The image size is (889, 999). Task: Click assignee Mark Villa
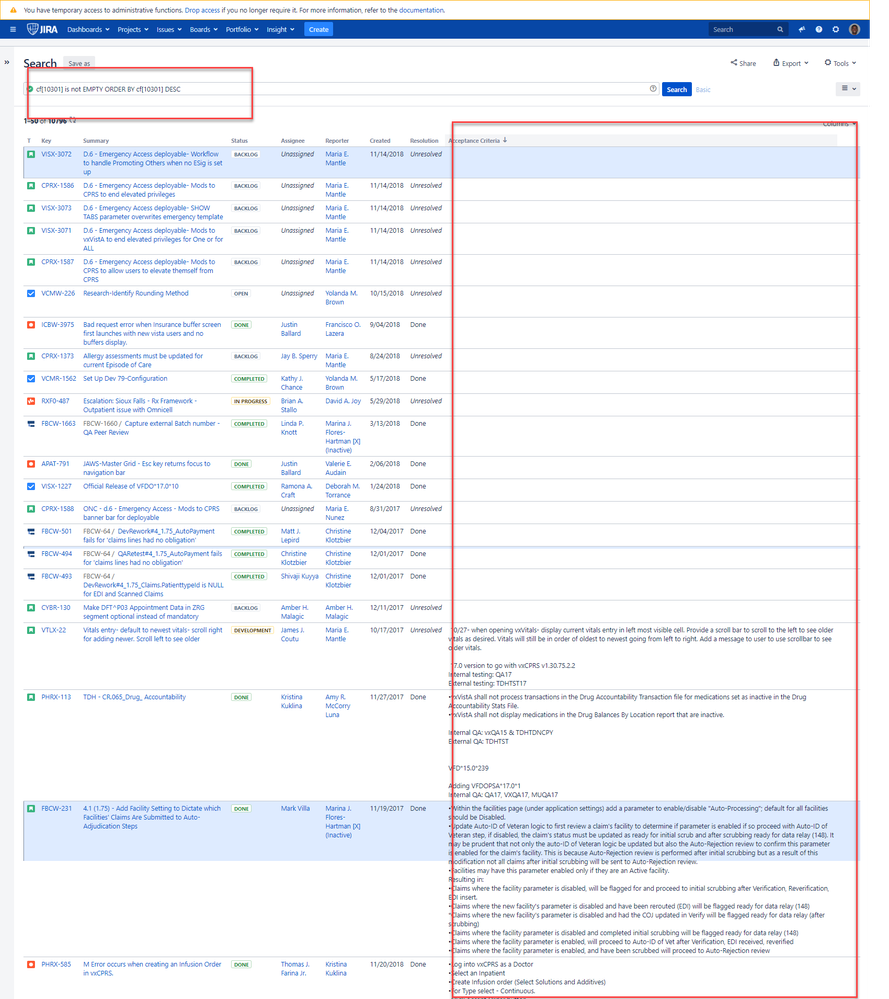pyautogui.click(x=295, y=809)
